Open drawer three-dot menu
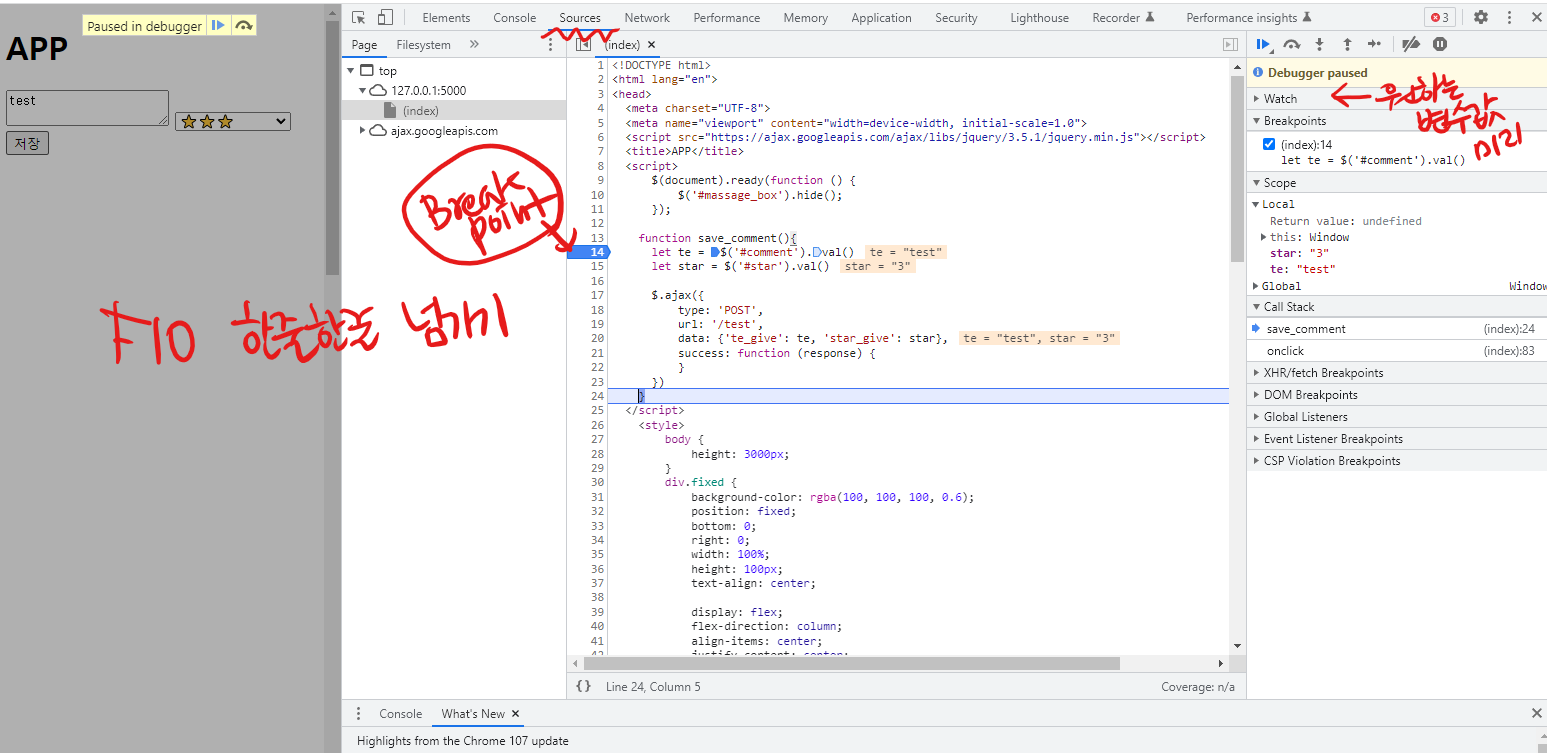This screenshot has height=753, width=1547. pos(358,713)
